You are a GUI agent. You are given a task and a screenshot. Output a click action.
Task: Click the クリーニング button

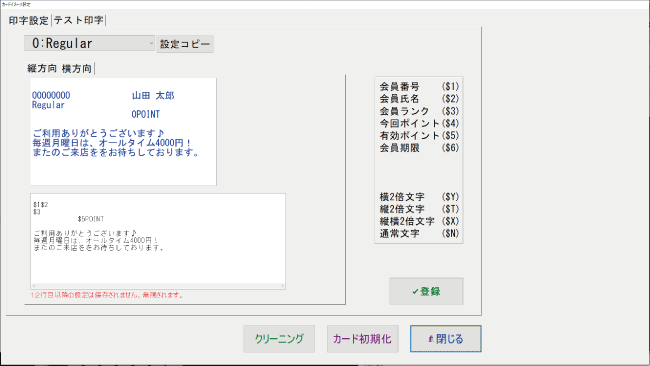pyautogui.click(x=279, y=339)
